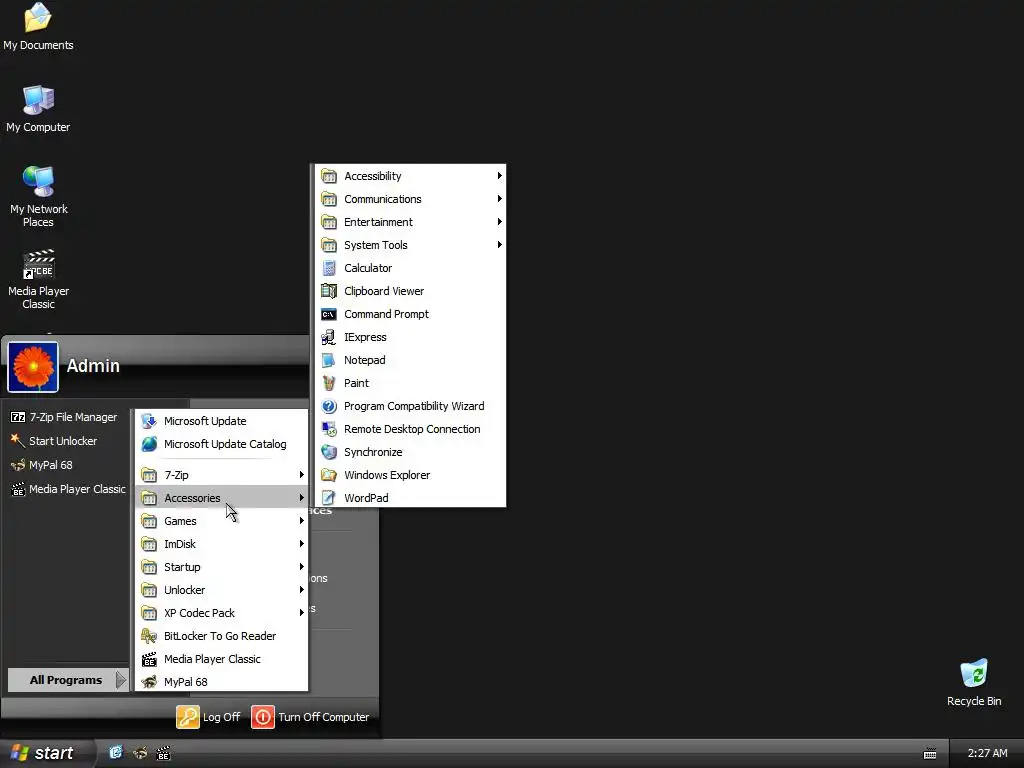Expand the Accessibility submenu
1024x768 pixels.
click(410, 176)
